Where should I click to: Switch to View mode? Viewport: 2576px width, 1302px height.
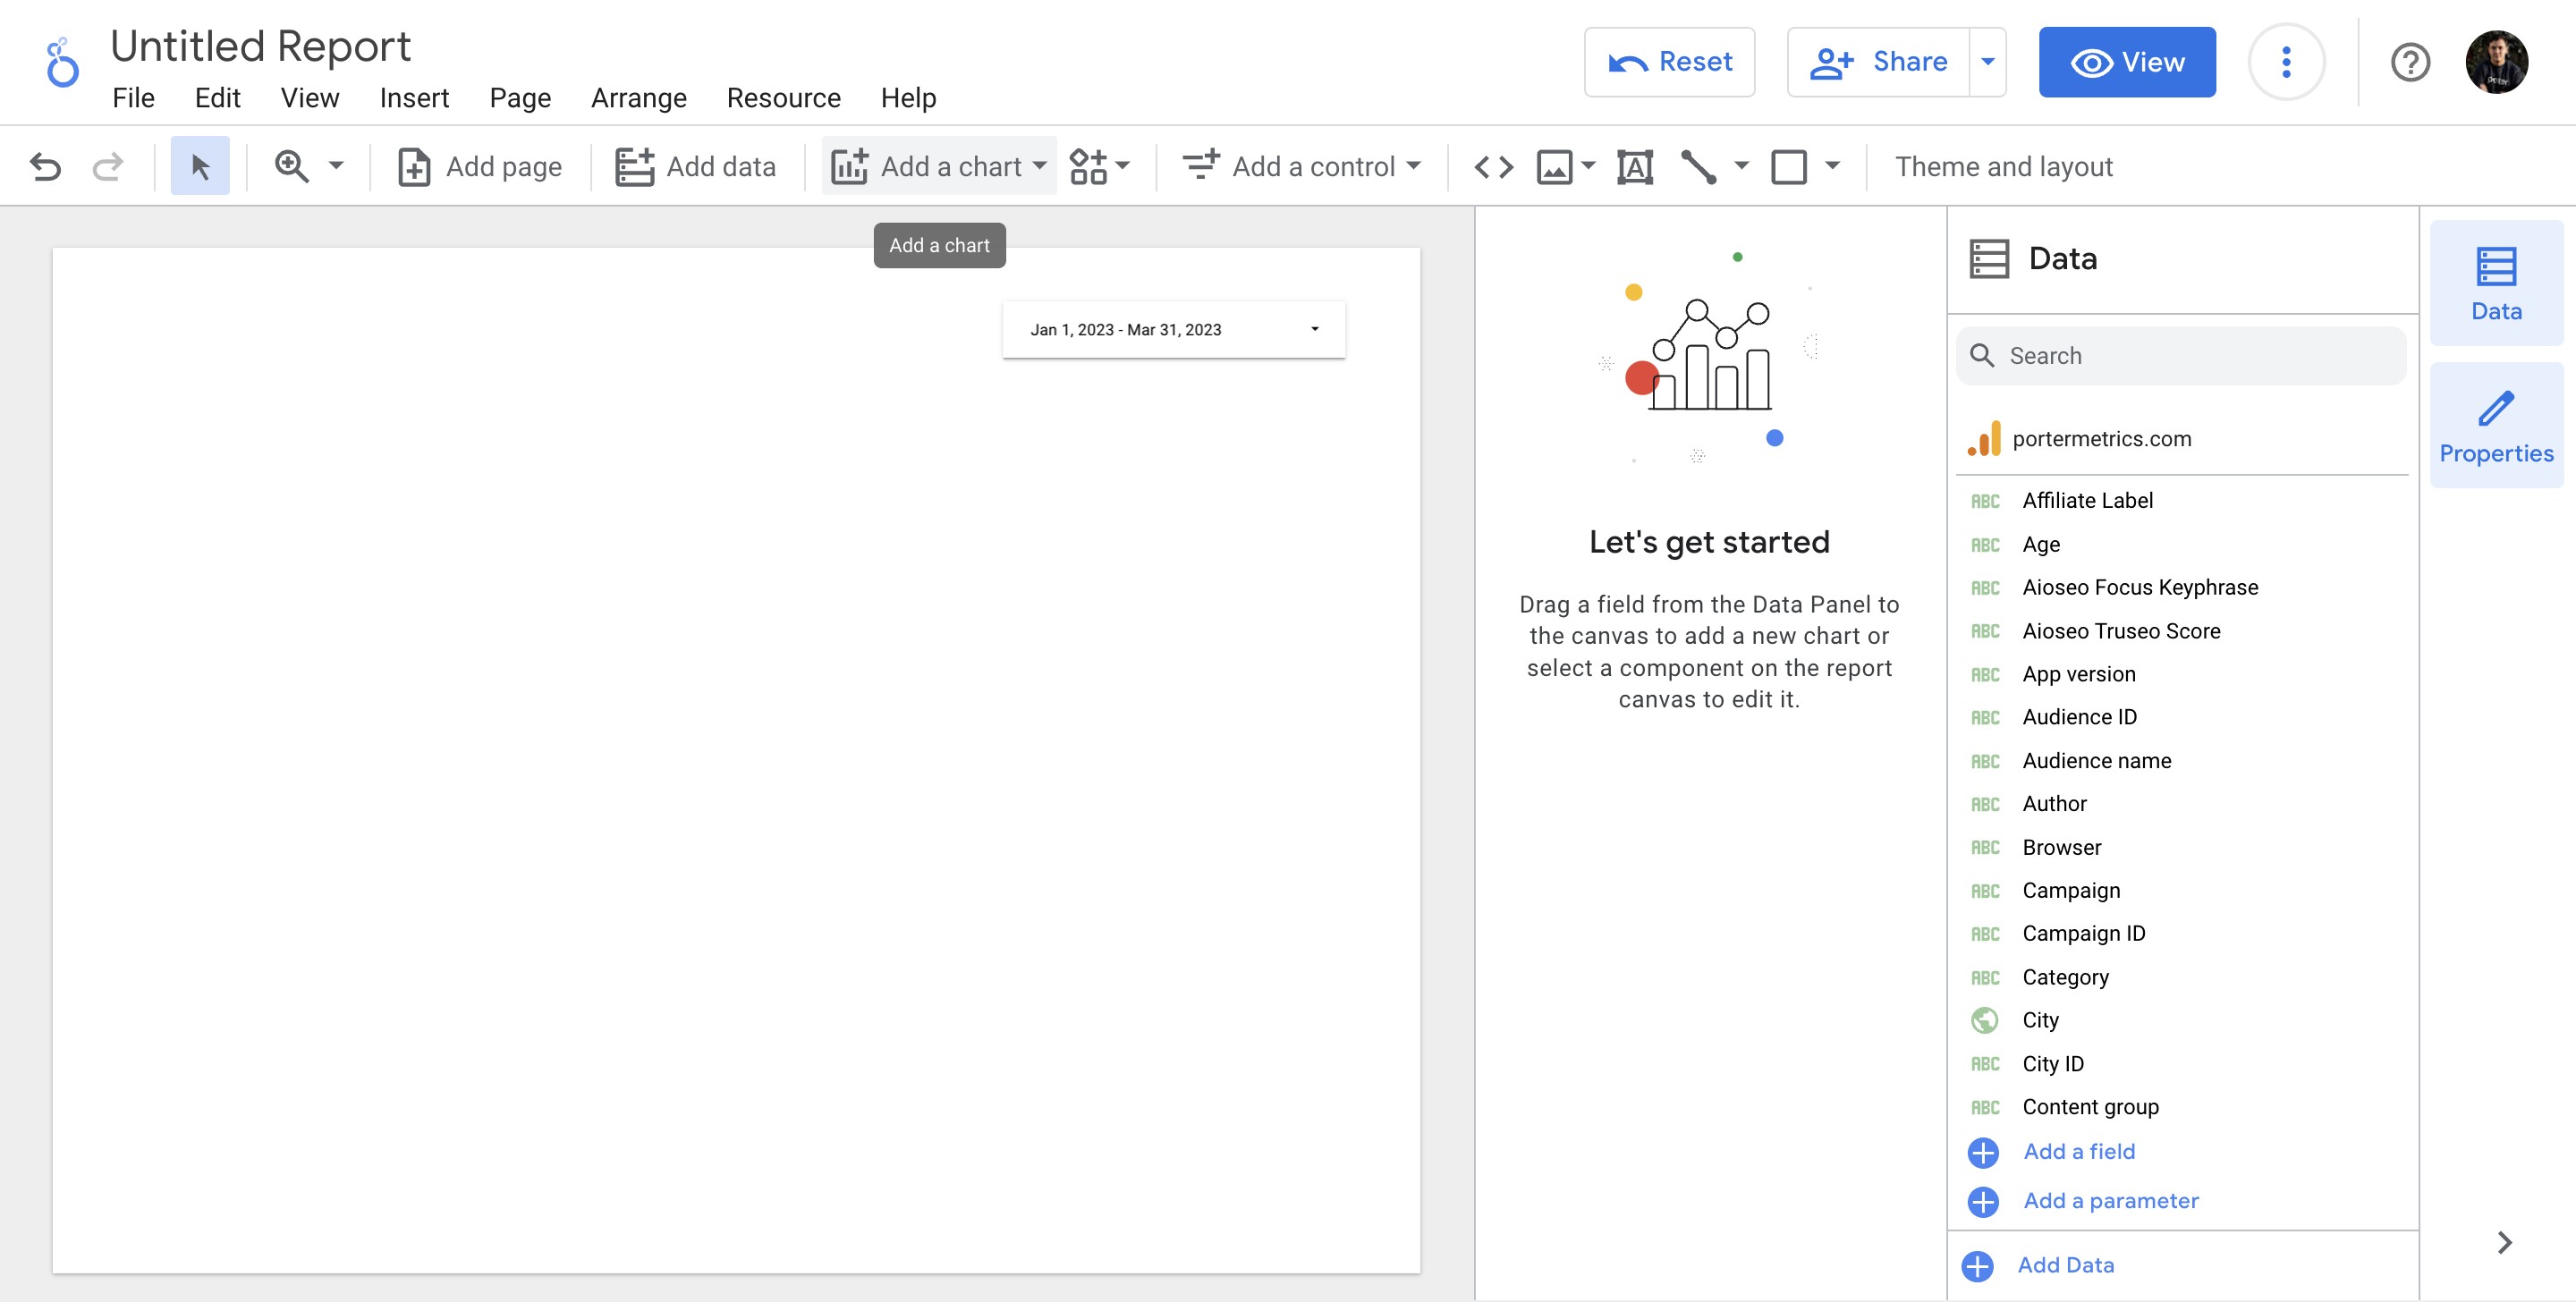pos(2127,62)
